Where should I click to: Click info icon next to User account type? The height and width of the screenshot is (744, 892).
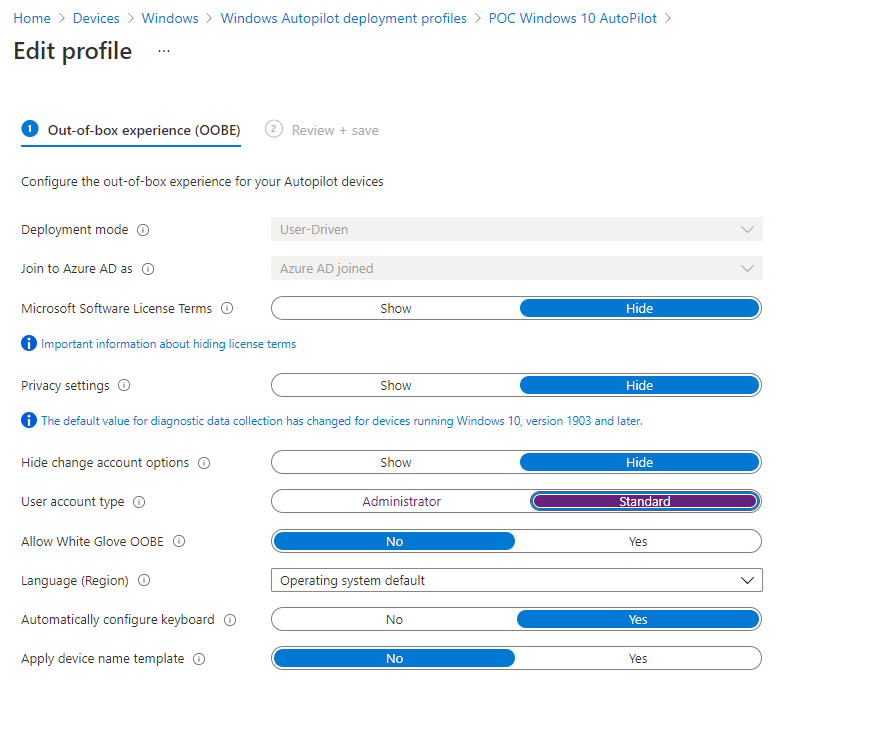(139, 502)
